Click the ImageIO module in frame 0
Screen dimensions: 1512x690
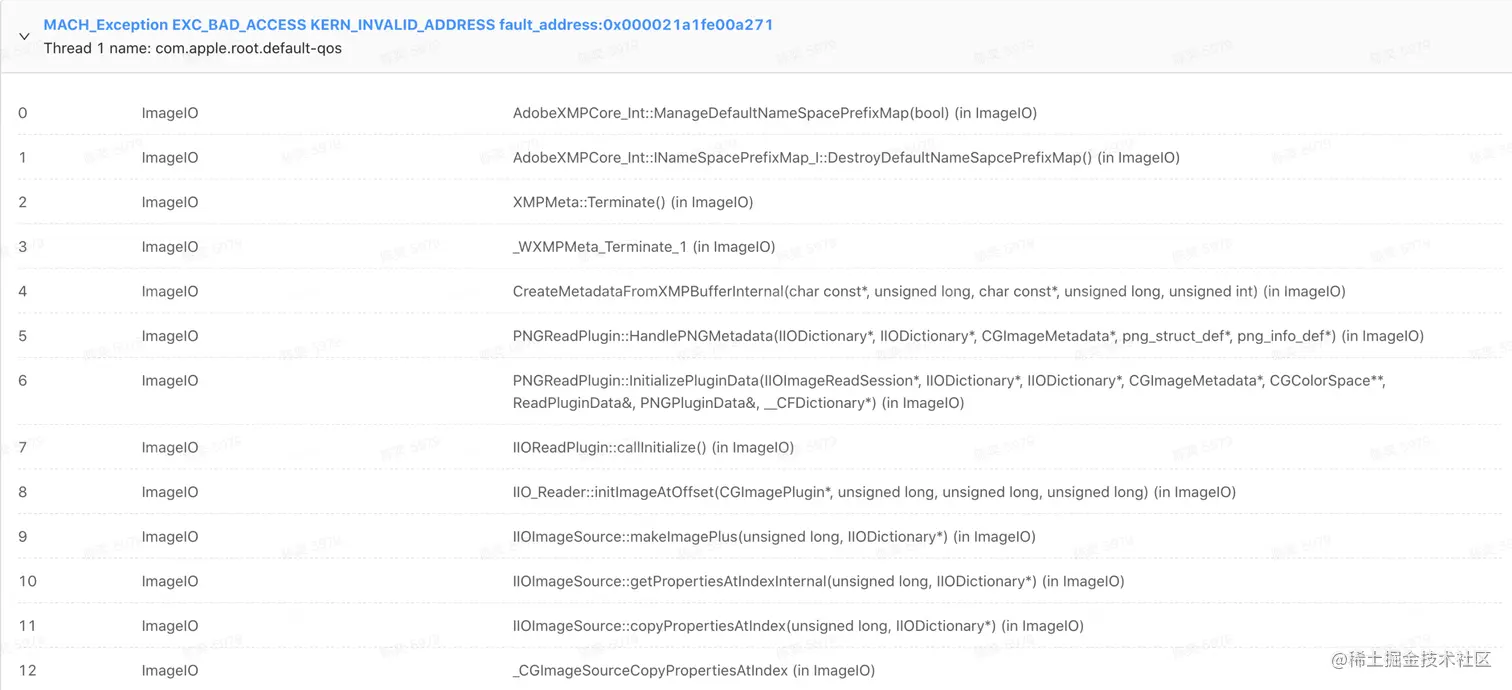pos(170,113)
